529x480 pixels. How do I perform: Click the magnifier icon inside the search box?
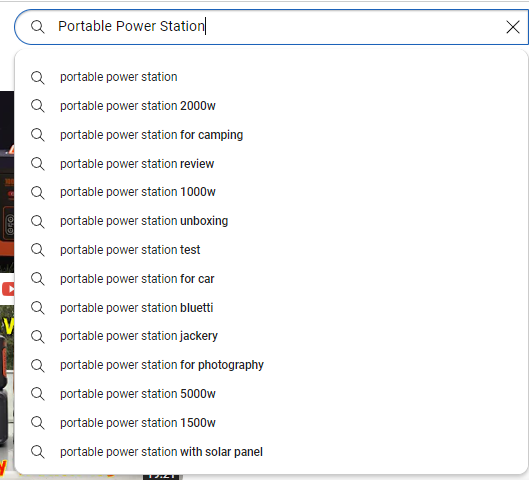click(x=37, y=27)
